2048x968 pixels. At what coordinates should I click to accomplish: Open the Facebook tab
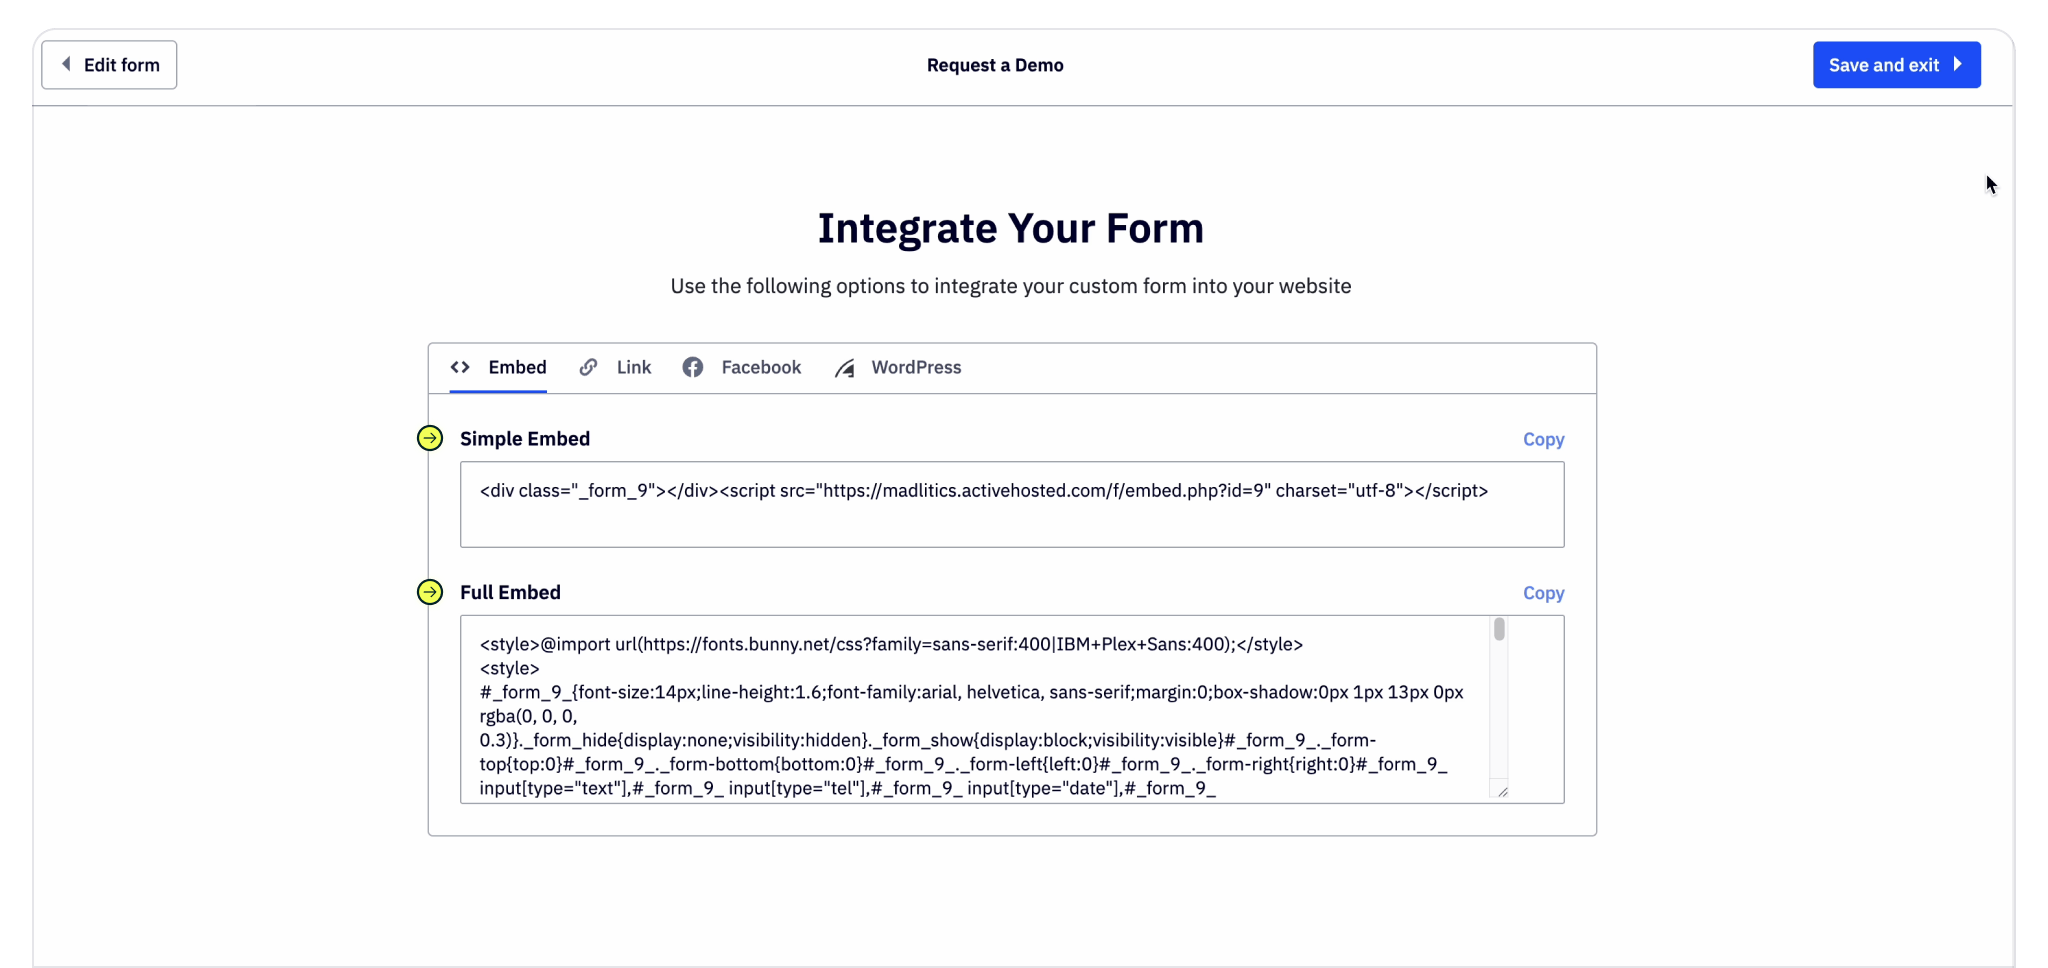(742, 367)
